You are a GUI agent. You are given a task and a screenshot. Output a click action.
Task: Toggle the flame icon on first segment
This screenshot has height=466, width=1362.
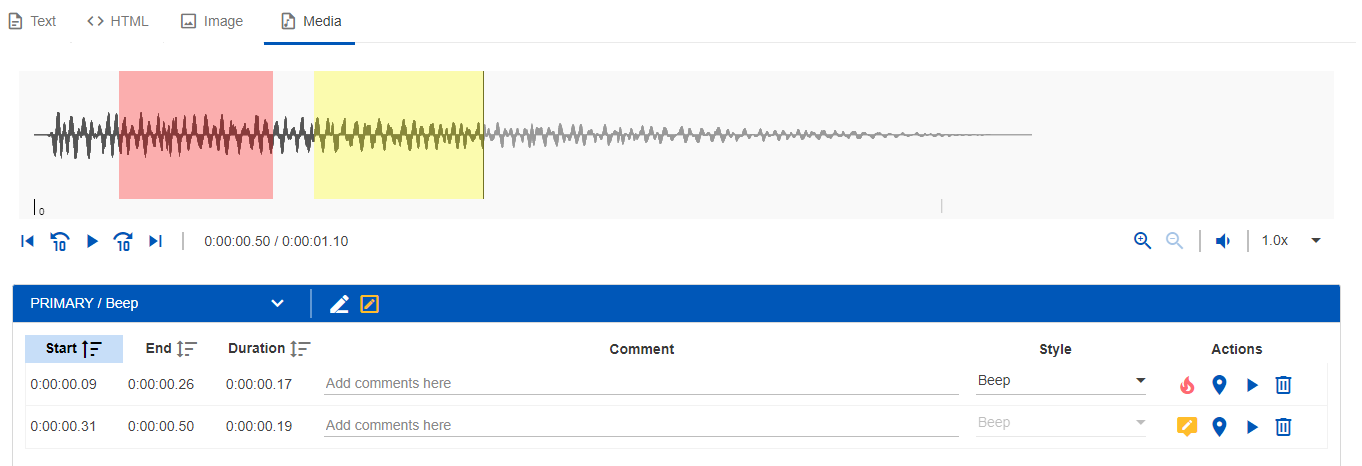[x=1187, y=385]
